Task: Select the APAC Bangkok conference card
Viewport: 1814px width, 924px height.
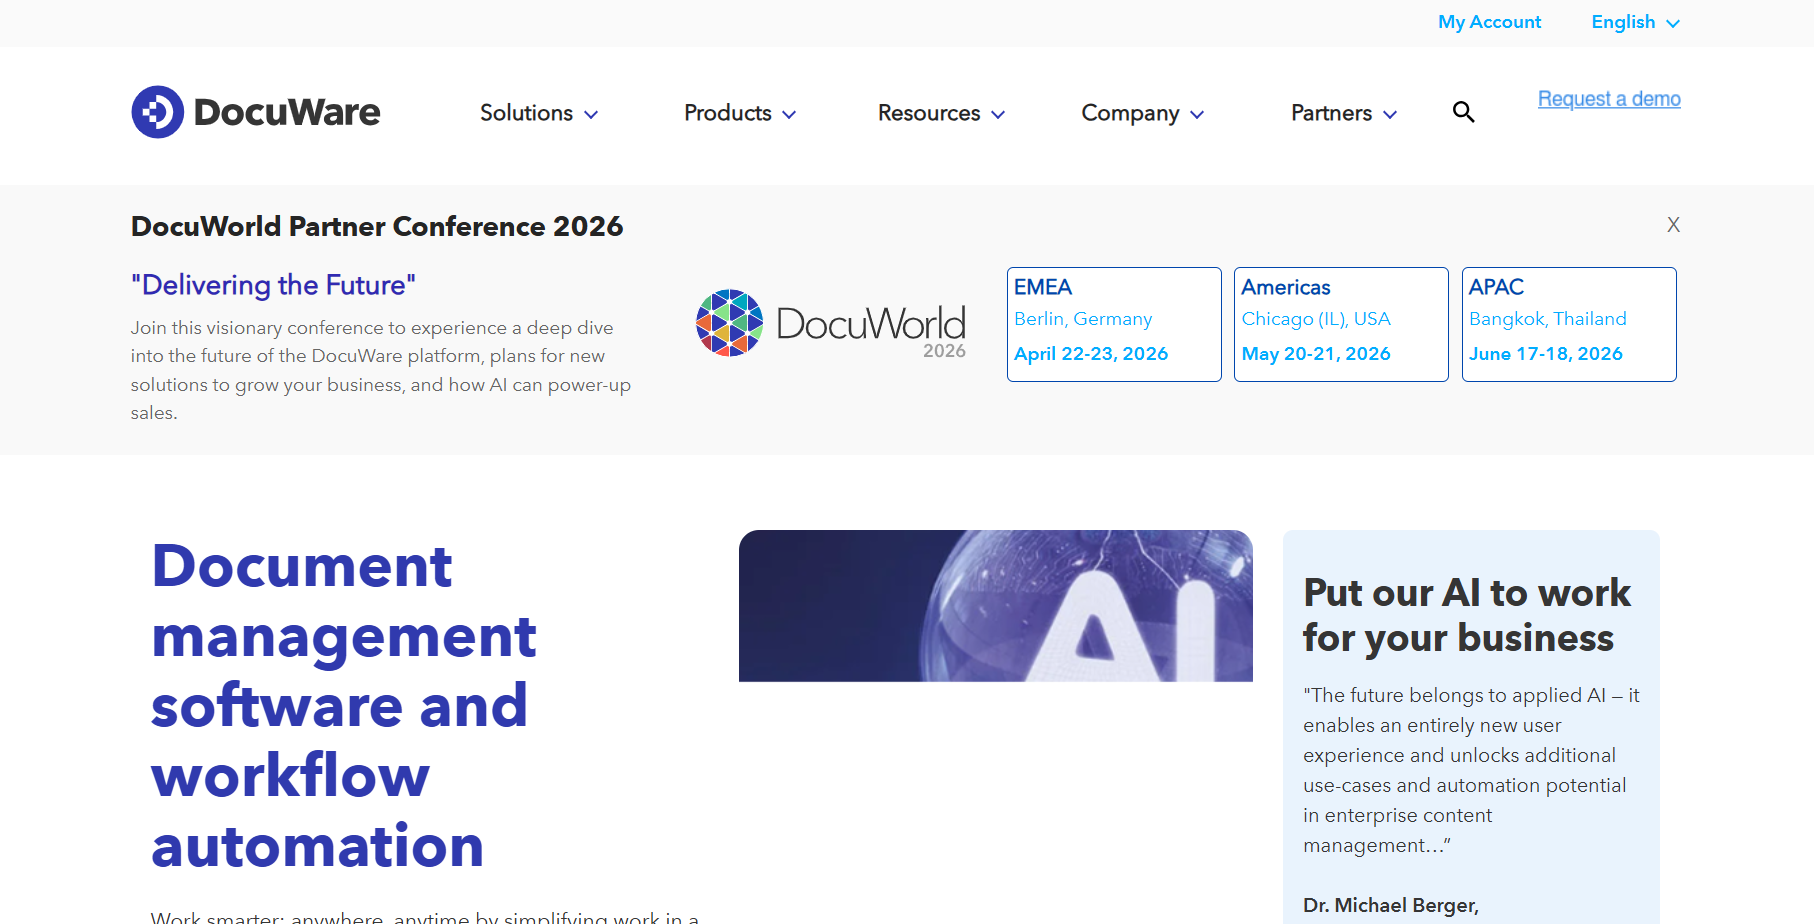Action: coord(1568,324)
